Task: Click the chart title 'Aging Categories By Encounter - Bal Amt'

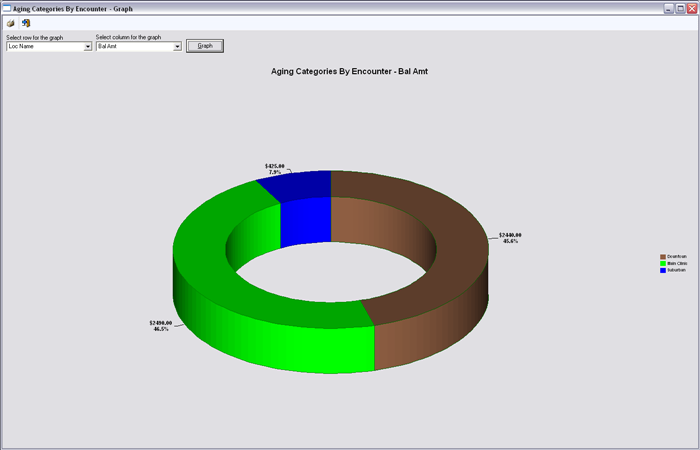Action: pos(349,71)
